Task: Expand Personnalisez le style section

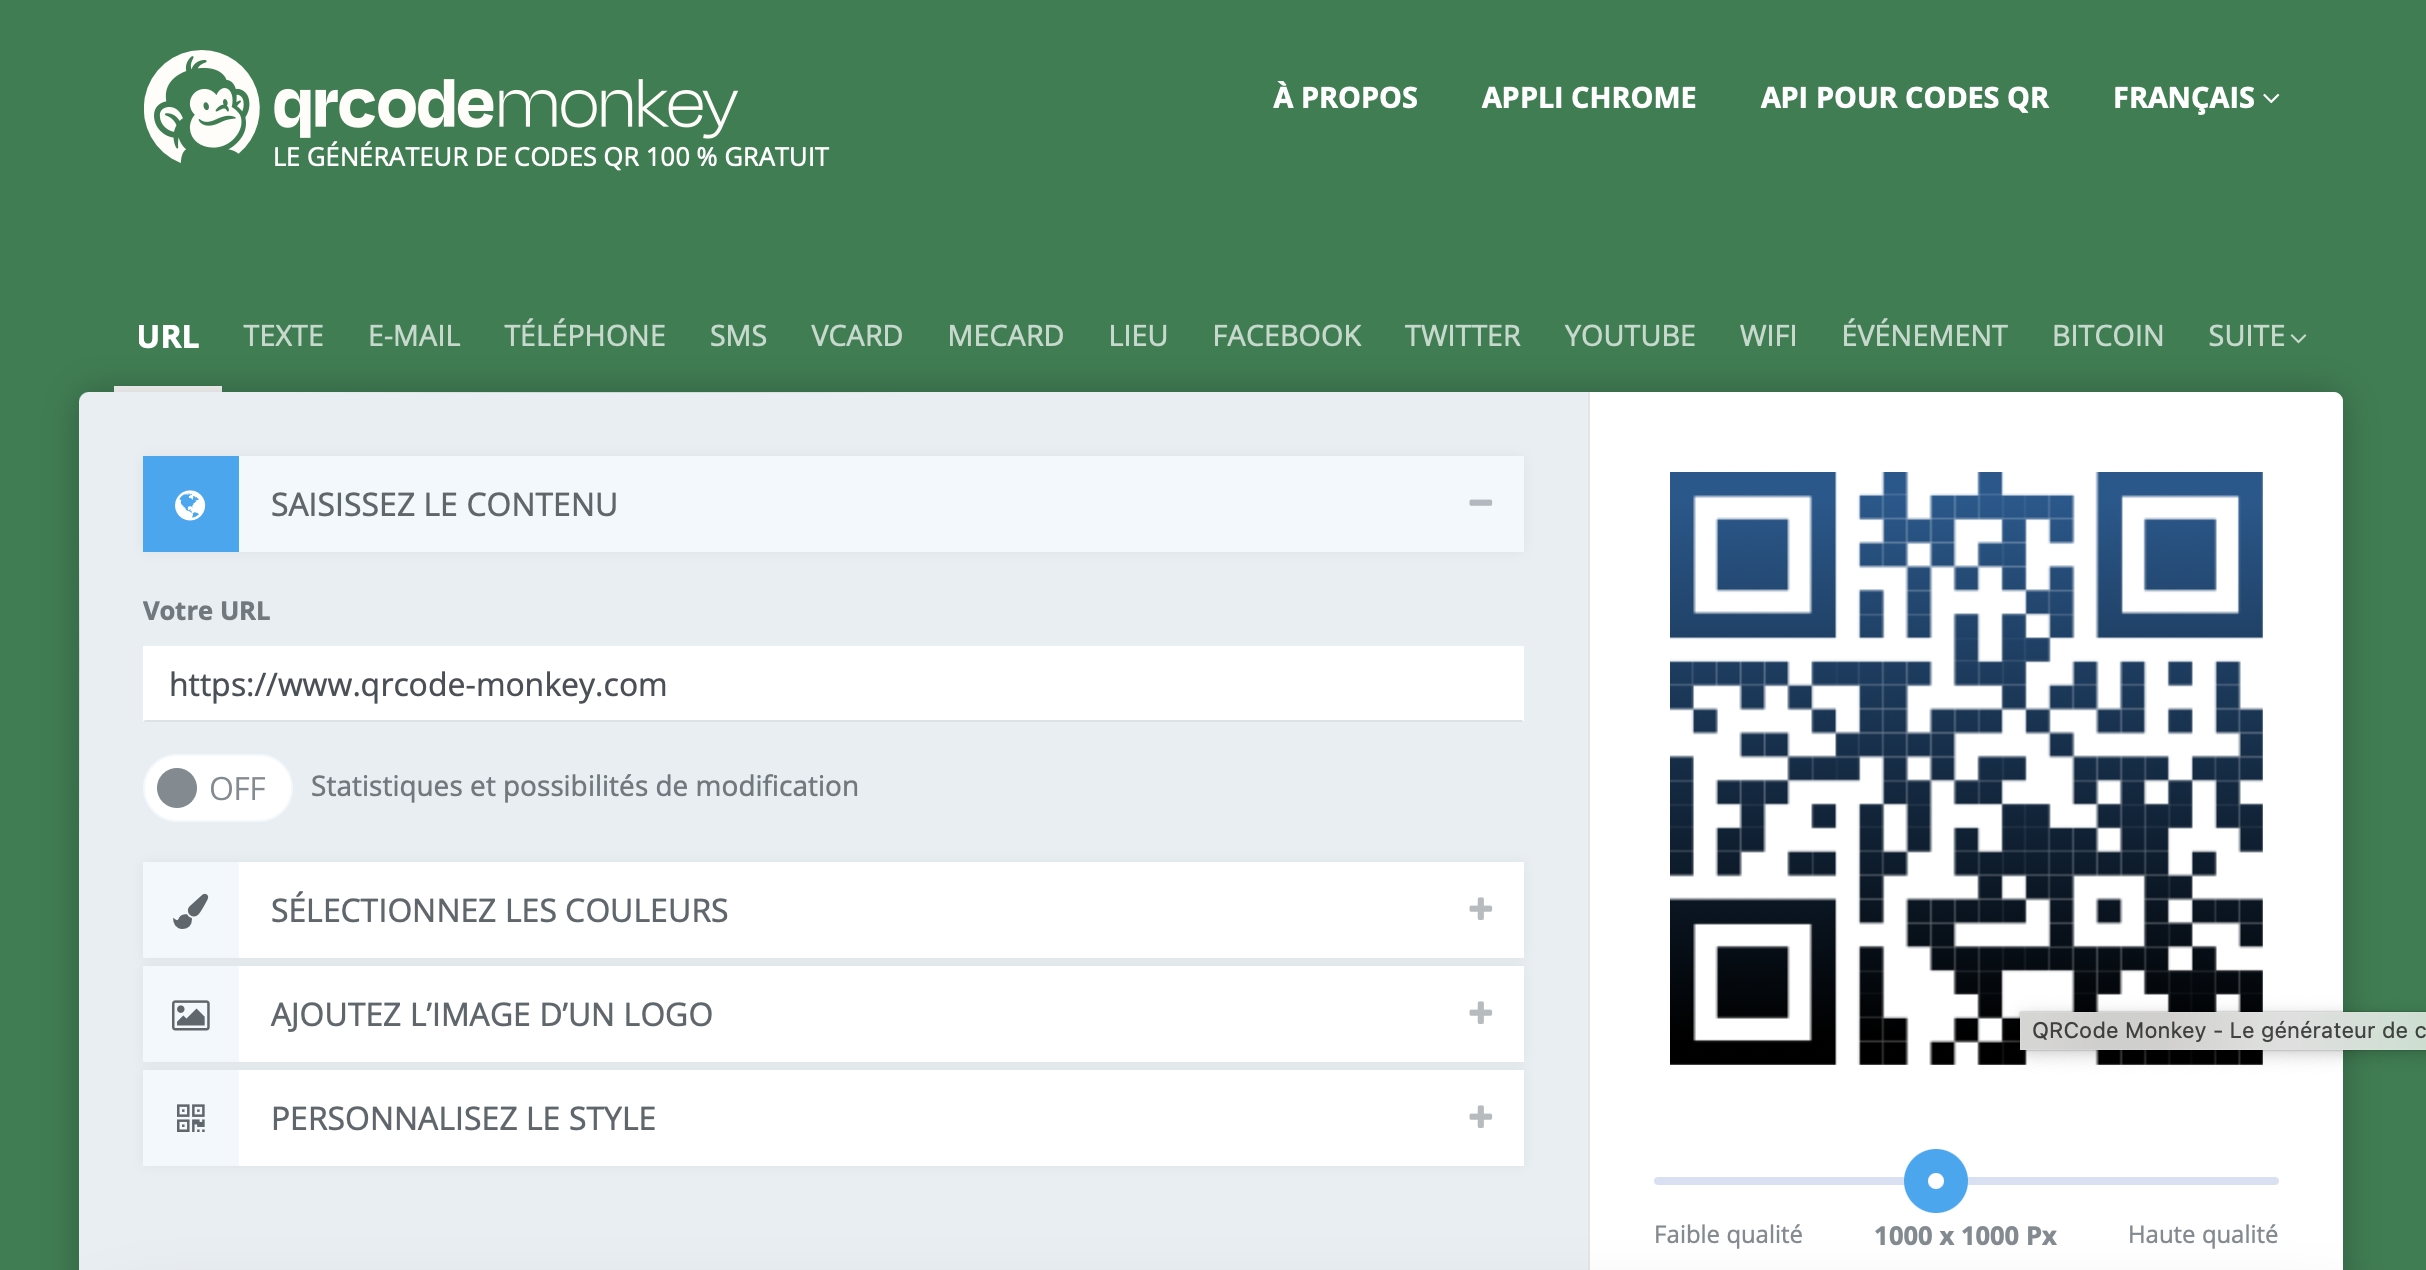Action: point(1480,1117)
